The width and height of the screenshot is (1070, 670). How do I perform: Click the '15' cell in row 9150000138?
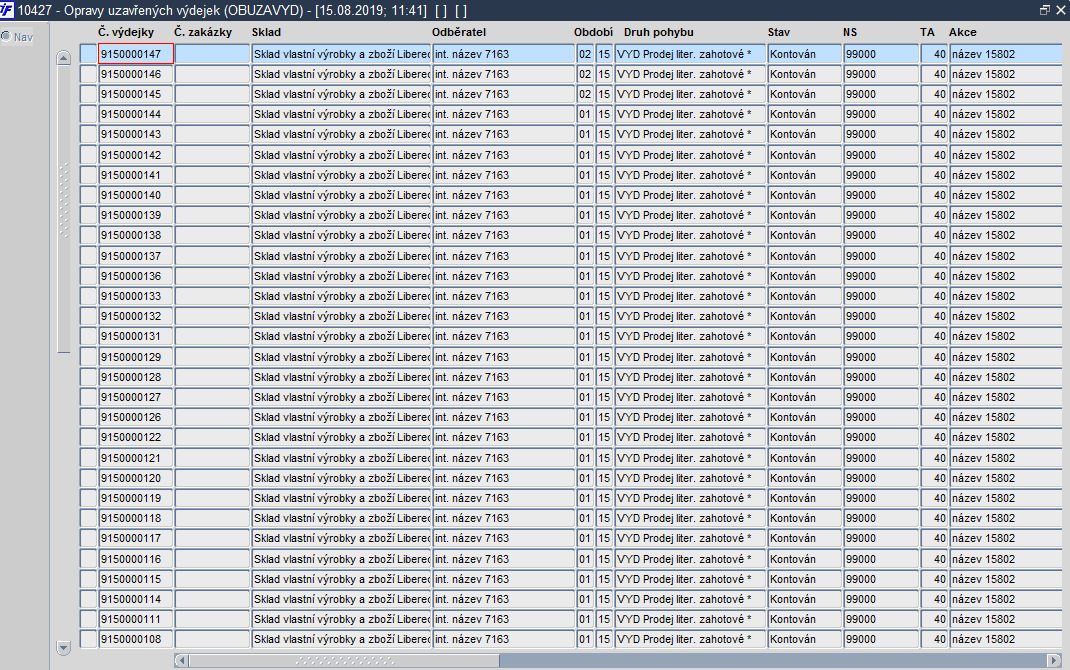click(604, 235)
